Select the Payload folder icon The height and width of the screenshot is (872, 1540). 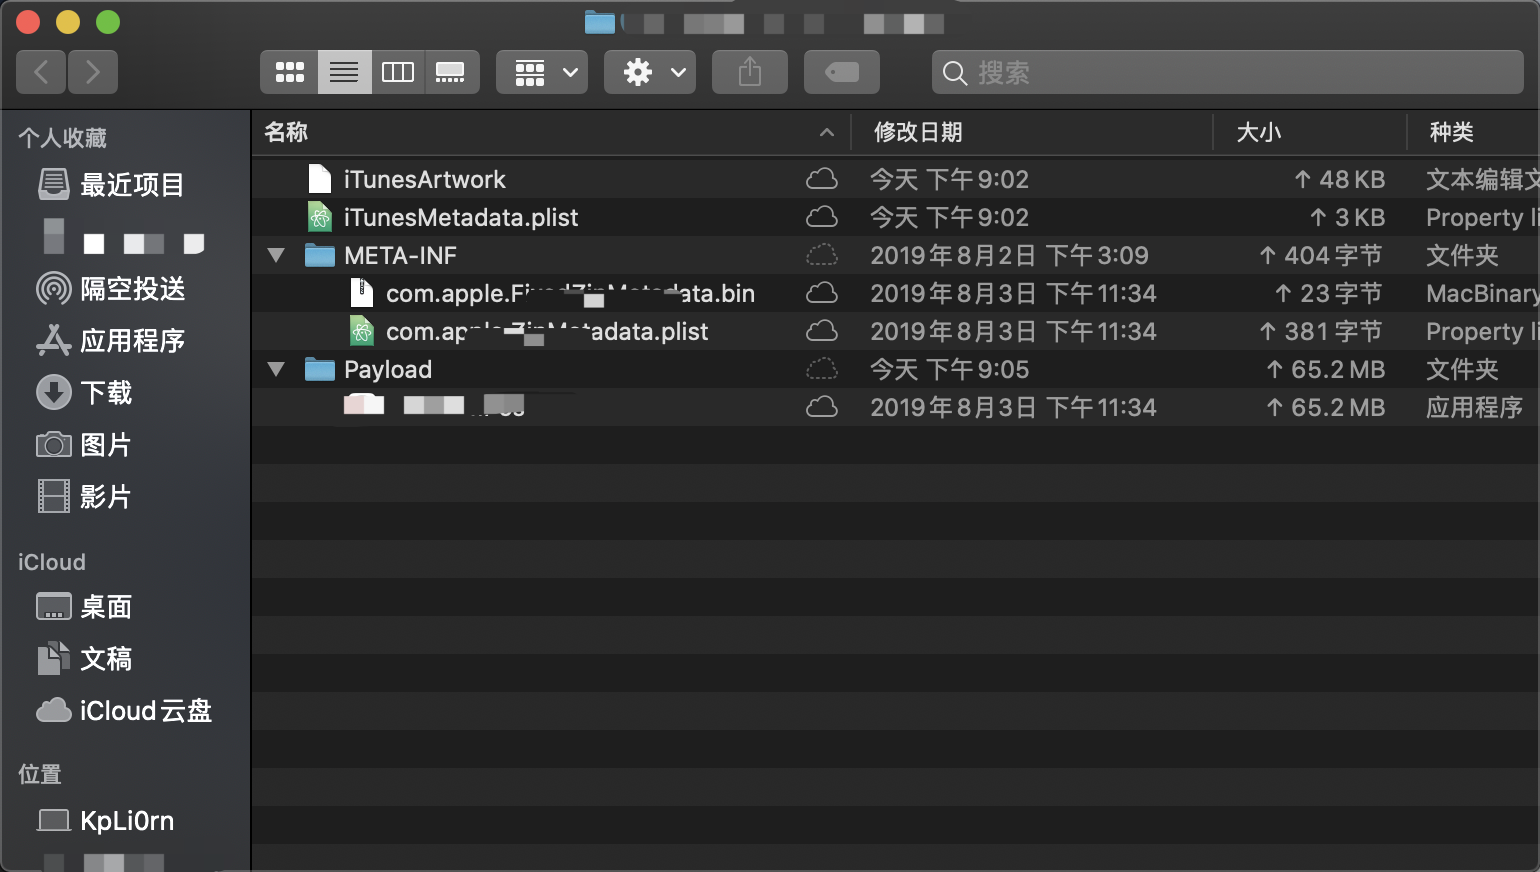click(x=320, y=369)
